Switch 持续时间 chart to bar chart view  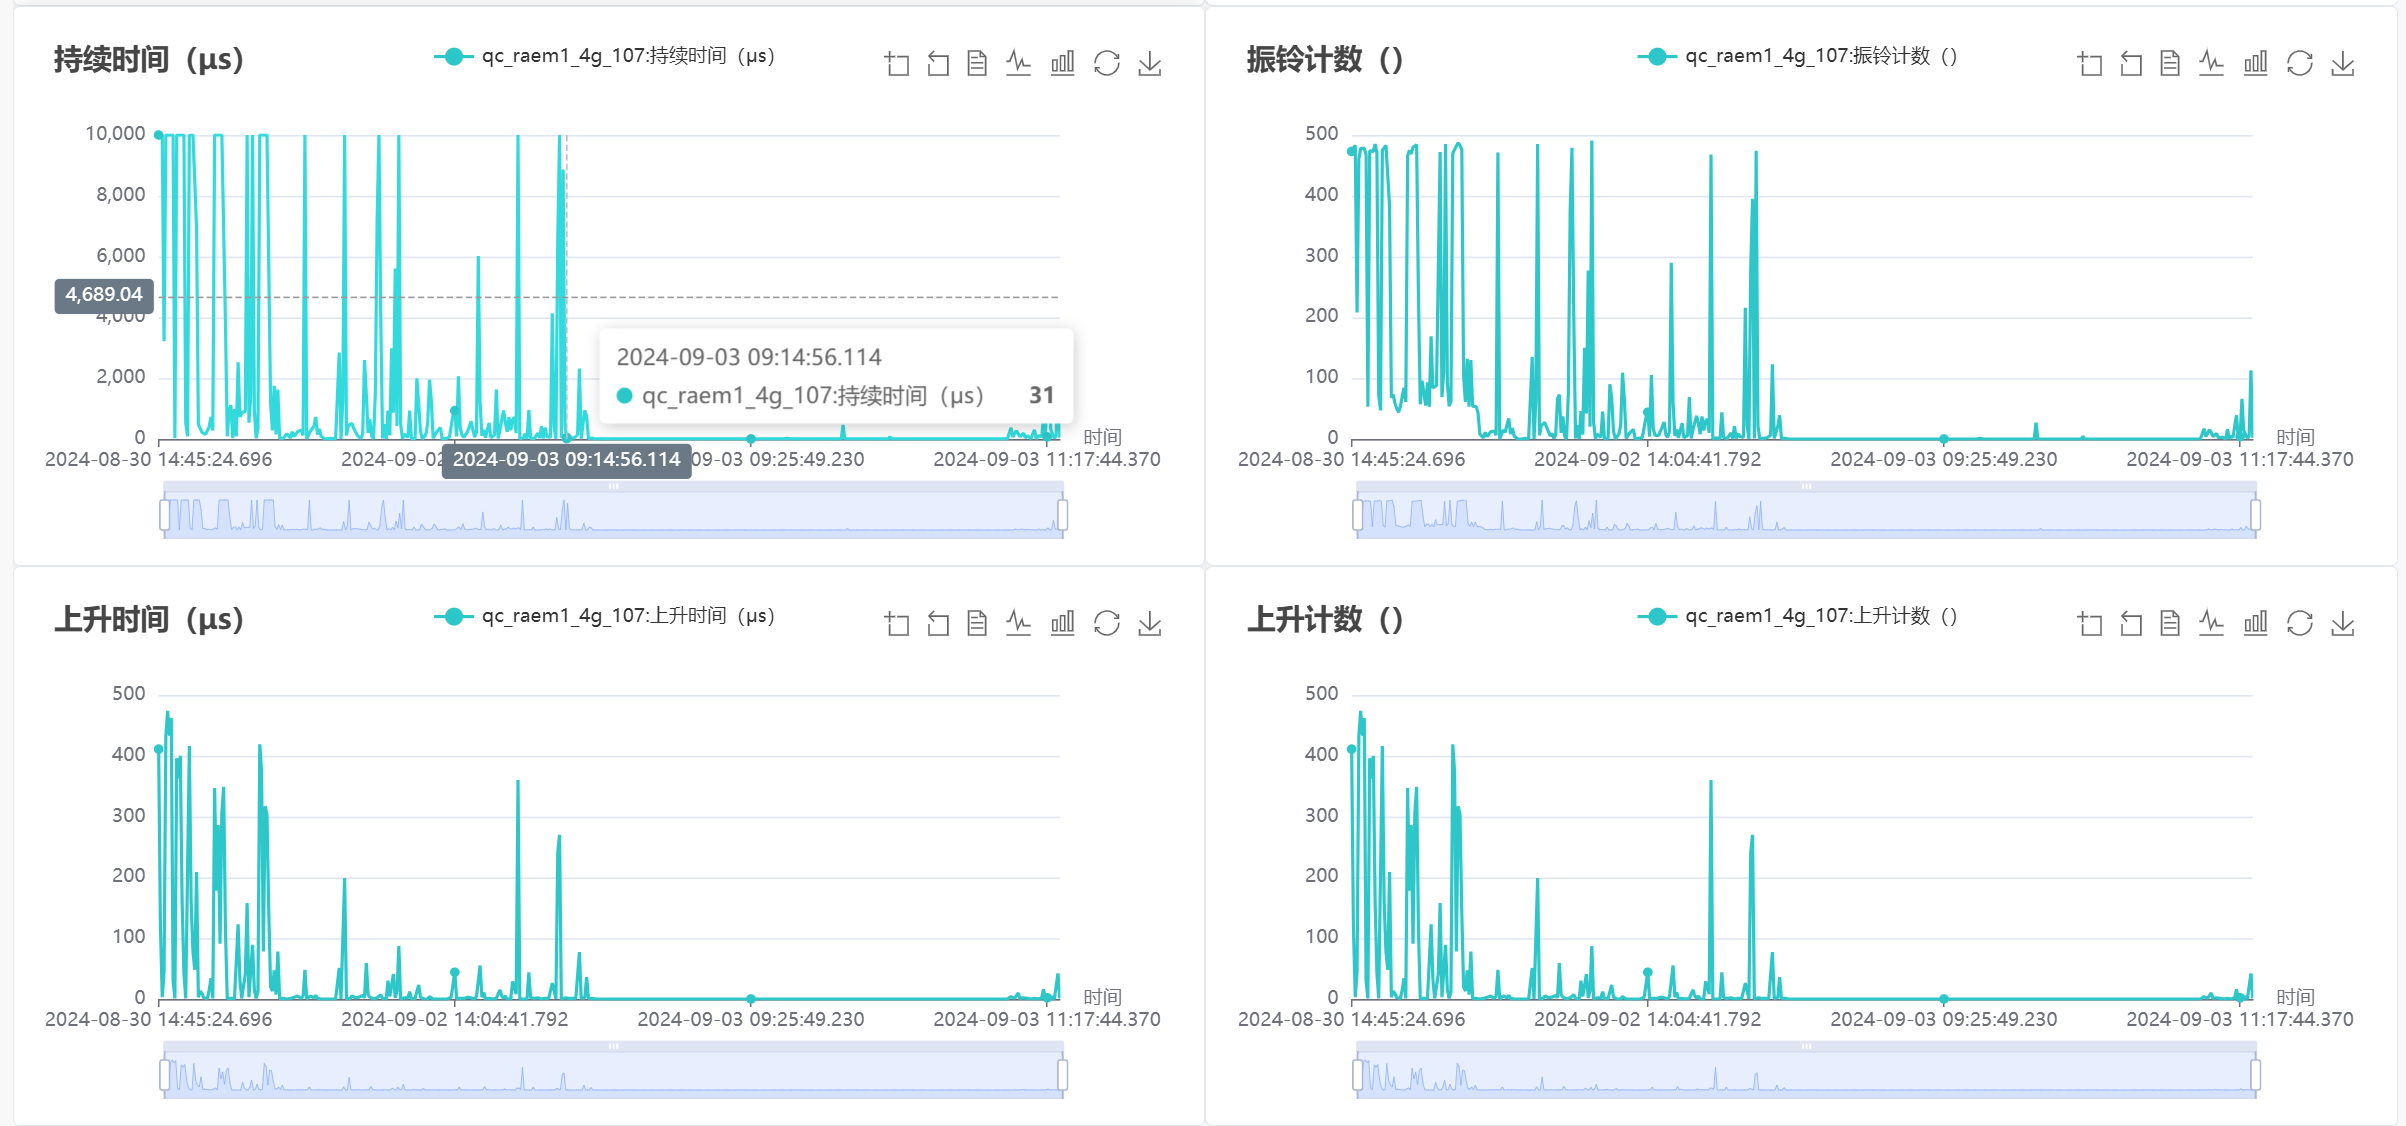click(1061, 62)
